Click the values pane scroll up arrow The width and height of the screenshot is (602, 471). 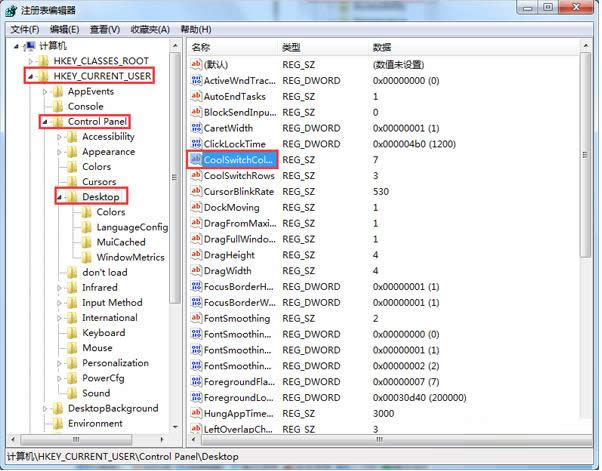[x=585, y=46]
